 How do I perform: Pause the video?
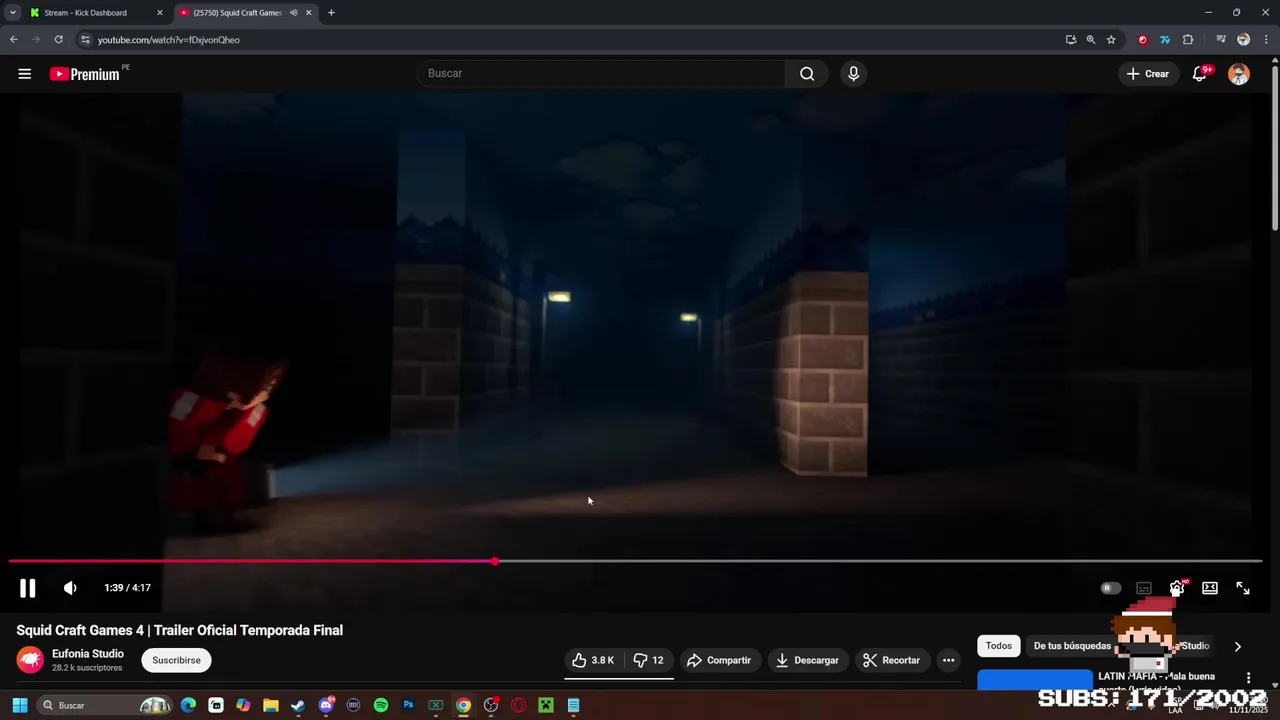[28, 588]
